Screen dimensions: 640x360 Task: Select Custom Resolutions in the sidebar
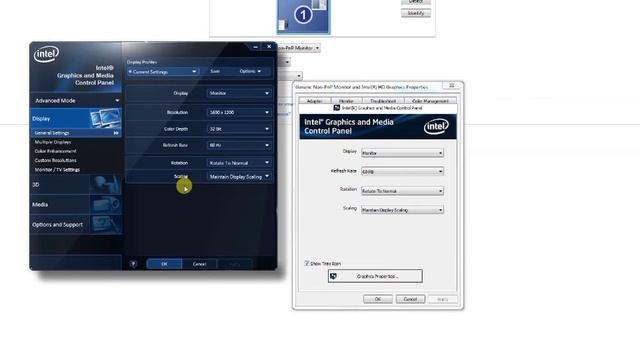point(56,160)
